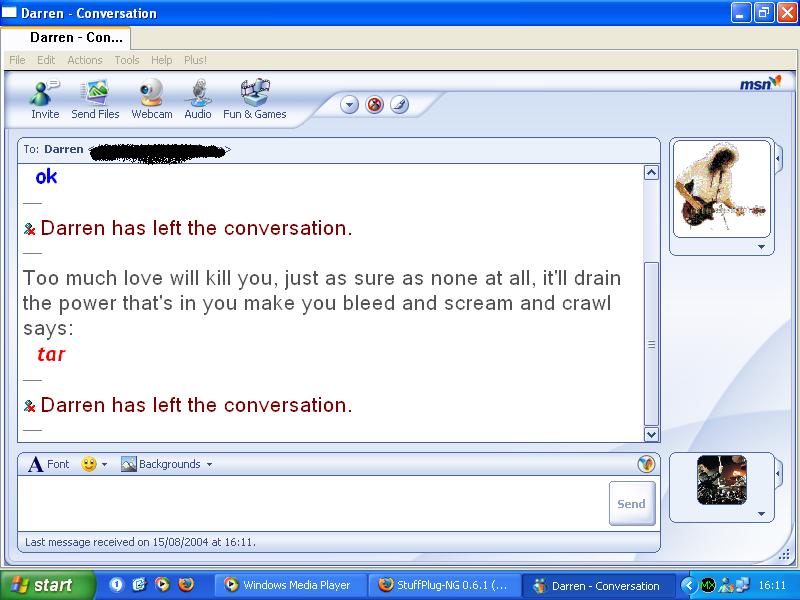800x600 pixels.
Task: Click the handwriting pen icon in toolbar
Action: tap(399, 104)
